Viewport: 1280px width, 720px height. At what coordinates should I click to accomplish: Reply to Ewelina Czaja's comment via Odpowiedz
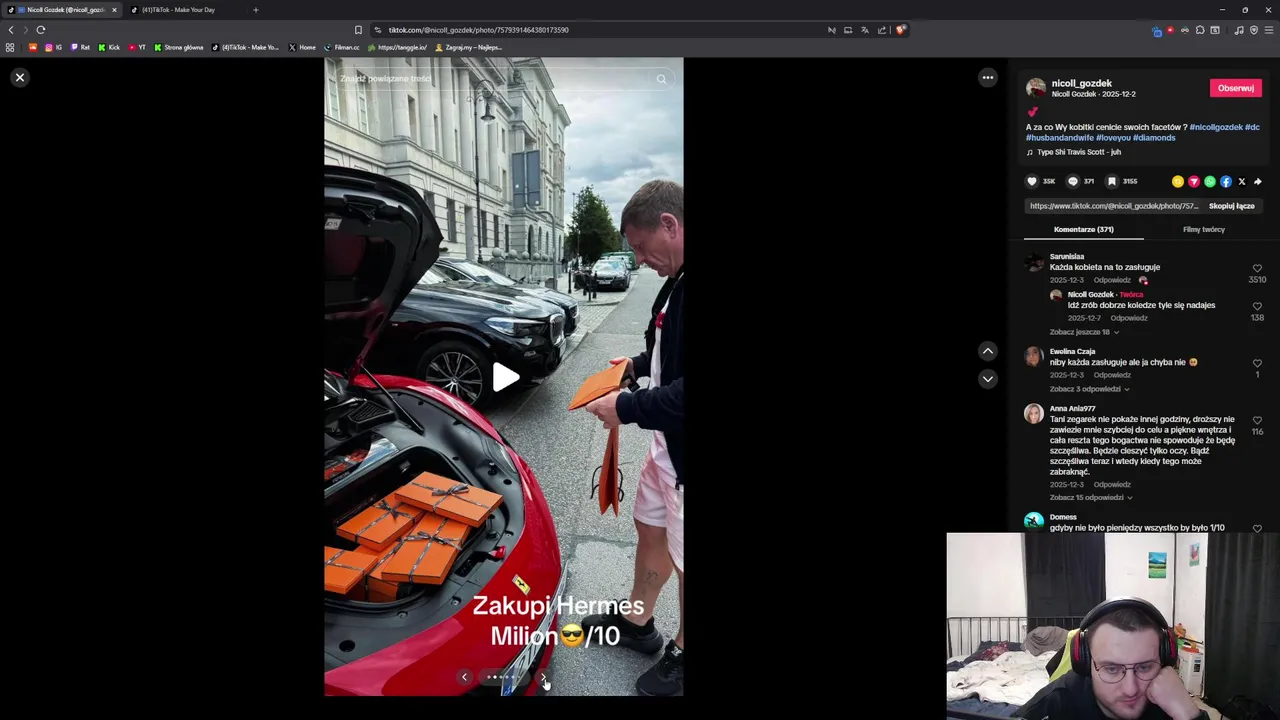tap(1112, 375)
